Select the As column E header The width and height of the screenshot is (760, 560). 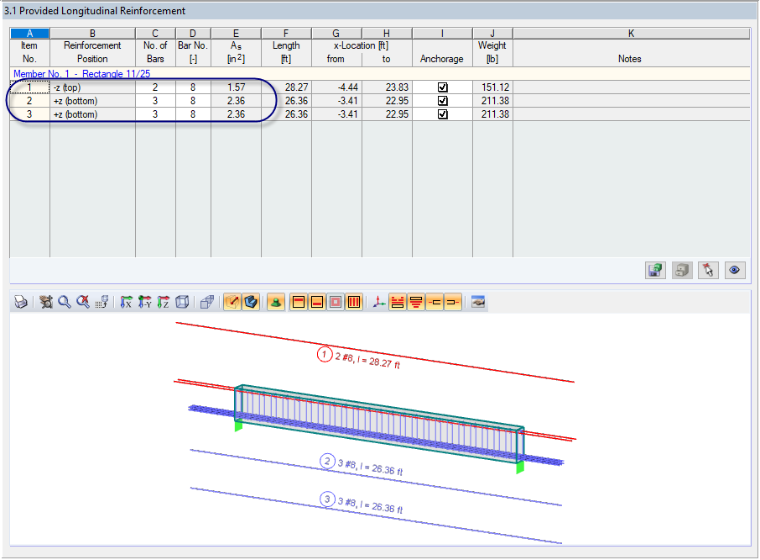pyautogui.click(x=236, y=33)
